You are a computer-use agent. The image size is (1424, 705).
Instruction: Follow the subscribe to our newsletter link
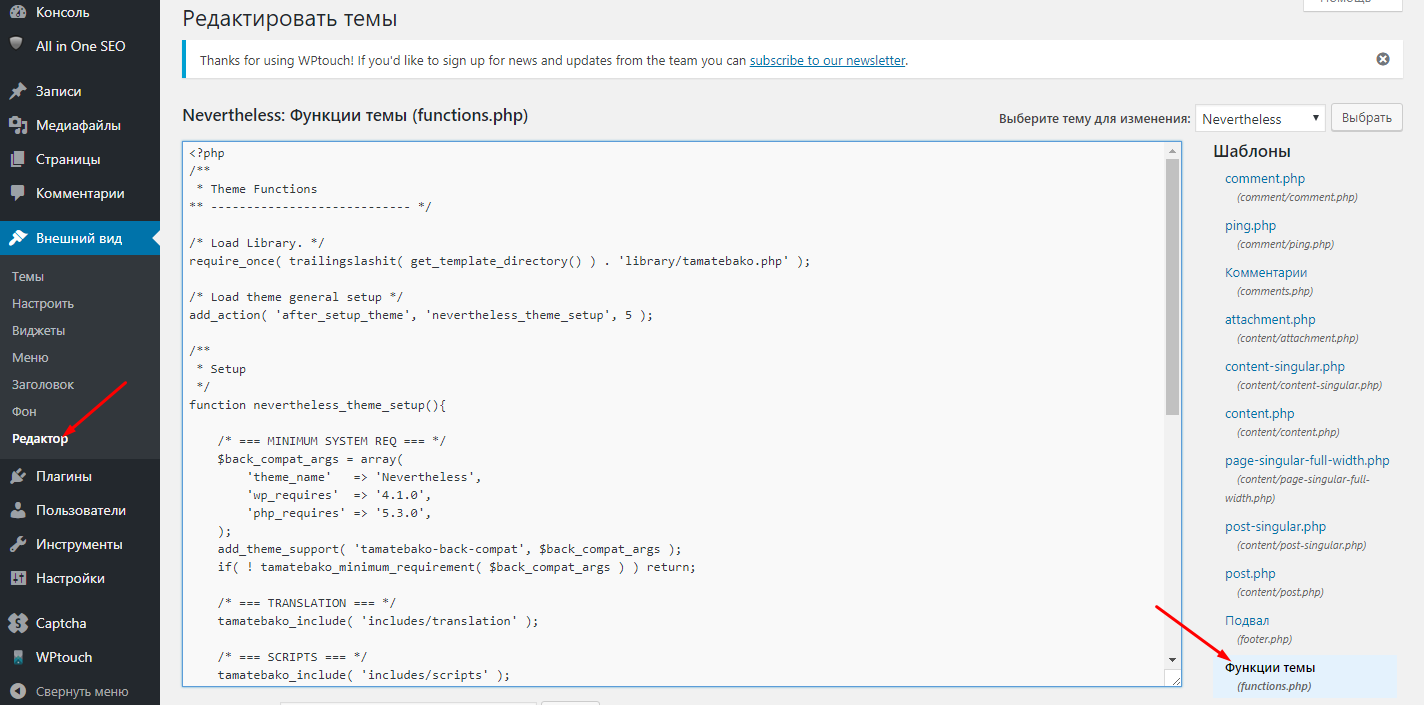point(827,60)
